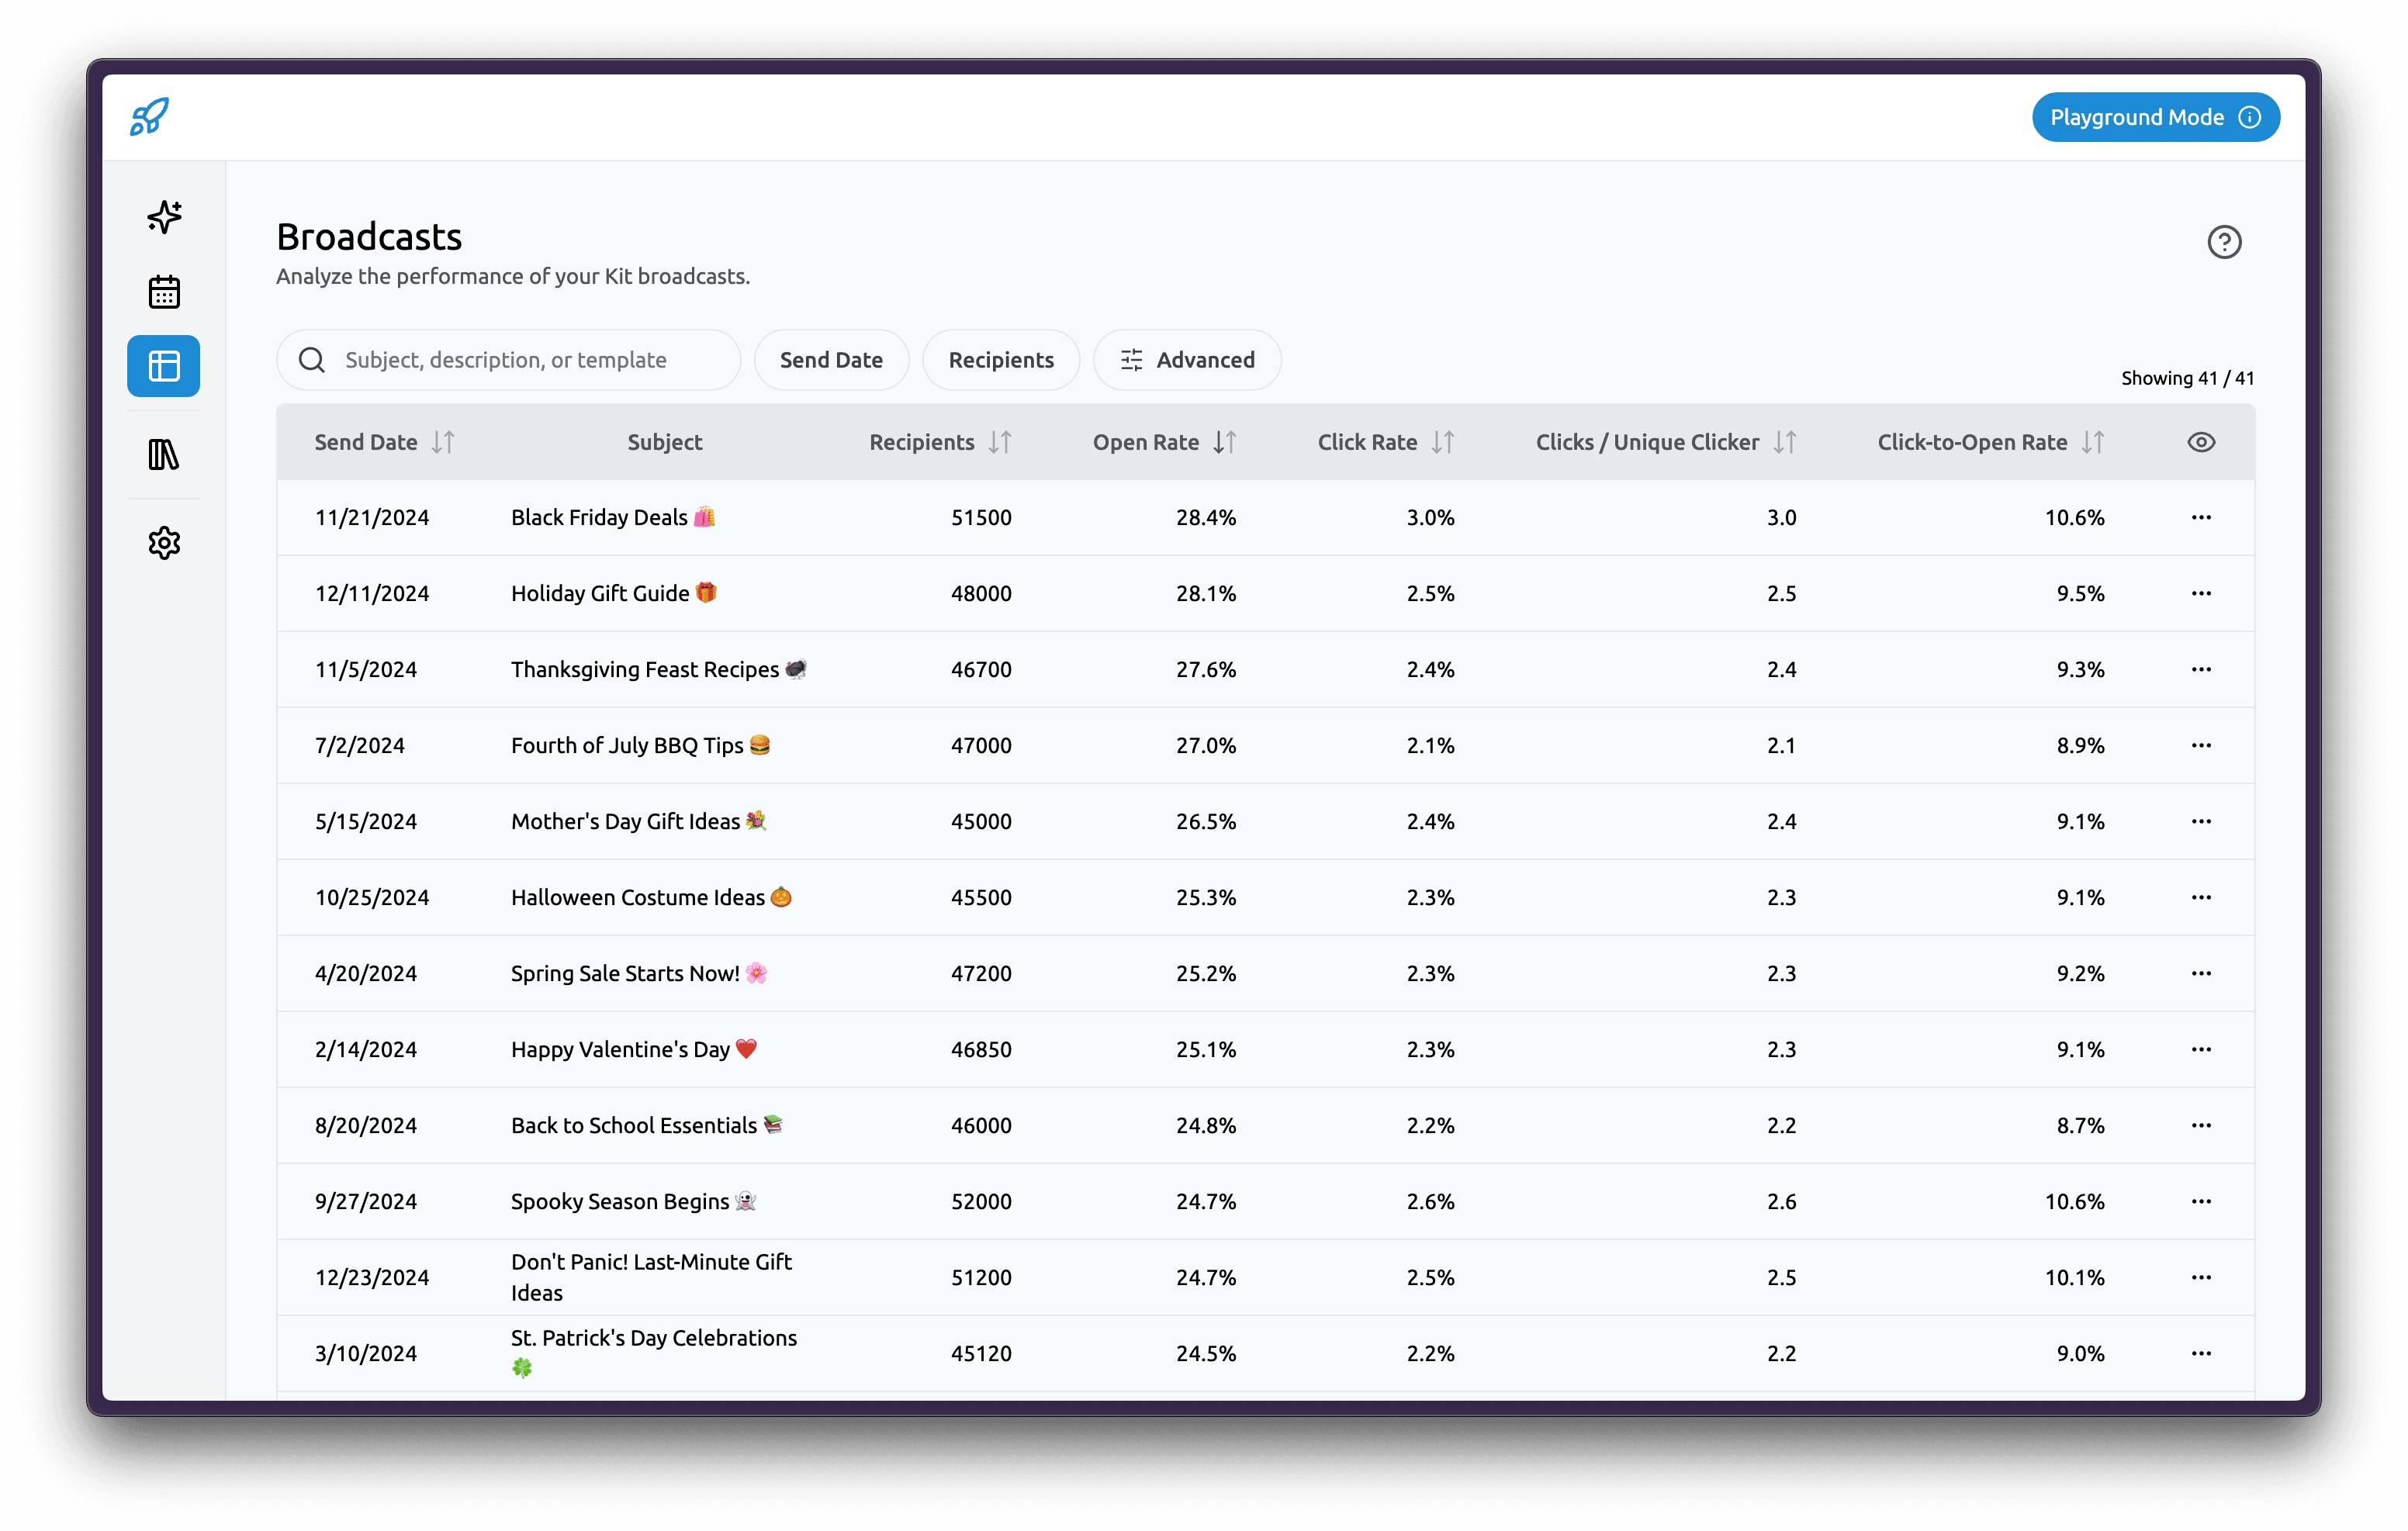2408x1531 pixels.
Task: Click the subject search input field
Action: [520, 359]
